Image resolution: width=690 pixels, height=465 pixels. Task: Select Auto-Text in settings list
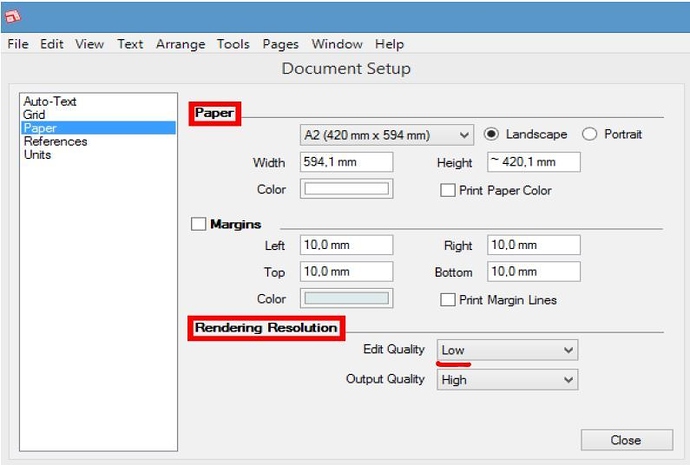click(x=50, y=102)
